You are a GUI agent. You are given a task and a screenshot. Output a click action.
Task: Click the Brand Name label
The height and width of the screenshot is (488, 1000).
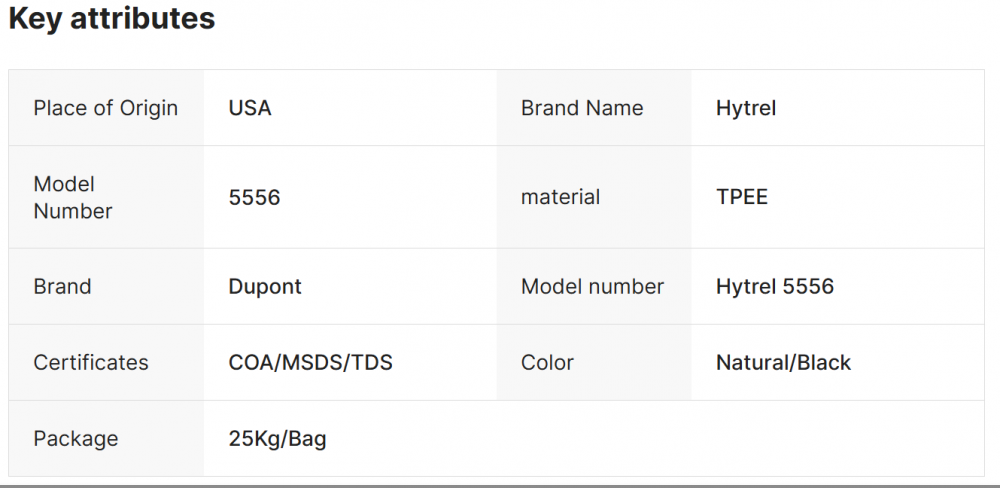(x=582, y=108)
